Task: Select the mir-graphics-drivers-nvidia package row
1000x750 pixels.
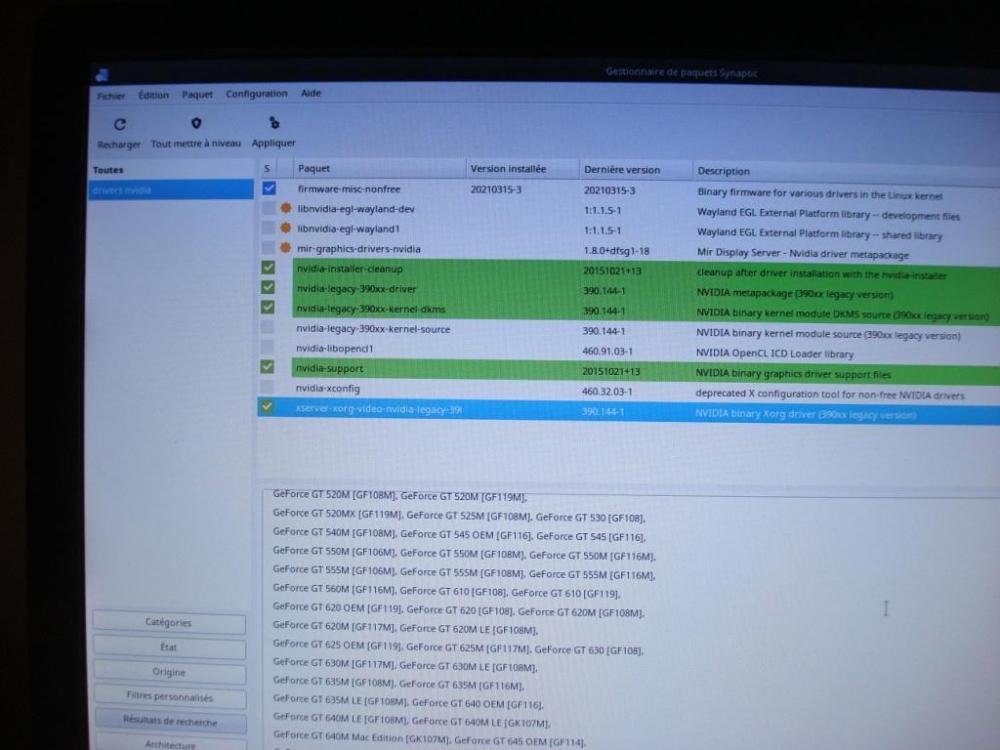Action: point(628,251)
